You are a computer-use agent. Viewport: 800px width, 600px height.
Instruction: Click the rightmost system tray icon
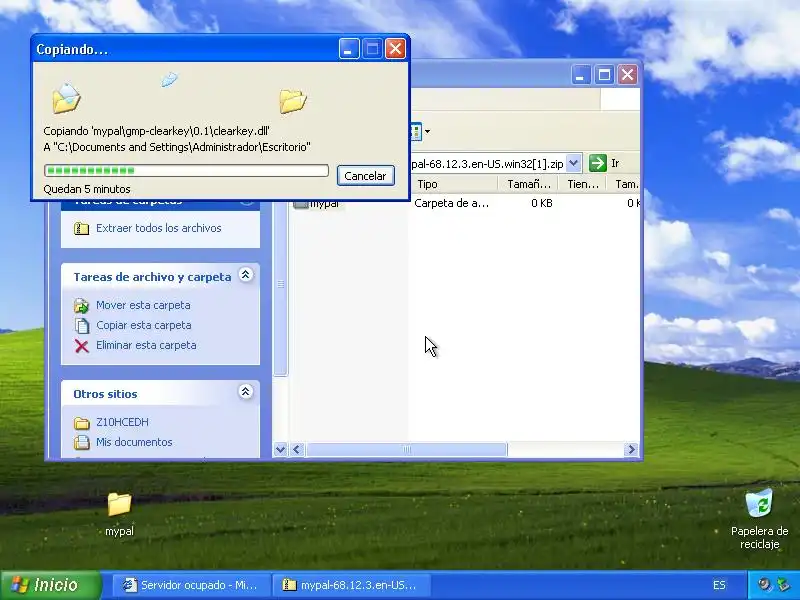click(x=782, y=585)
